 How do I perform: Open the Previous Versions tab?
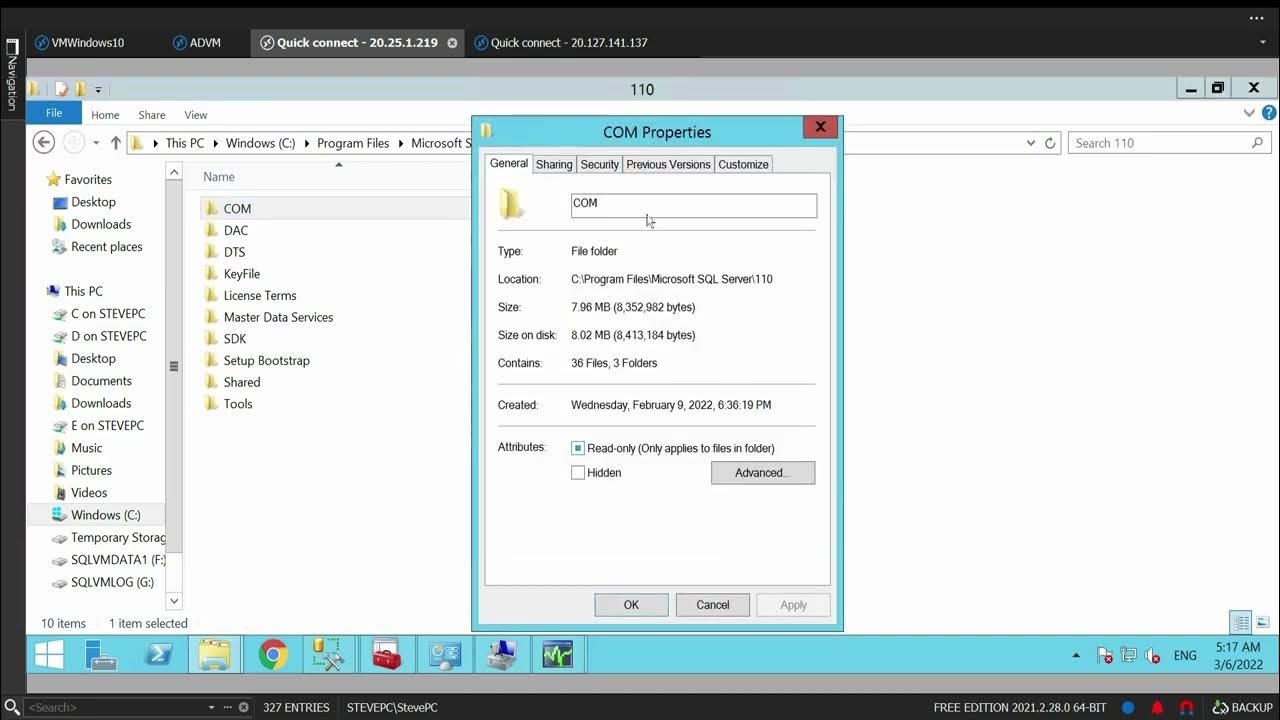tap(668, 164)
